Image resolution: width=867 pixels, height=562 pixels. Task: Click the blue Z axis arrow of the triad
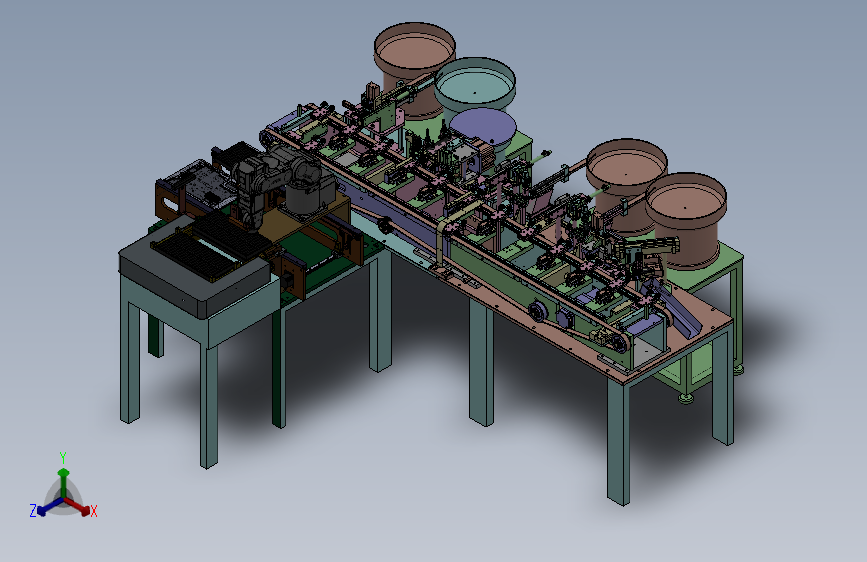coord(49,507)
